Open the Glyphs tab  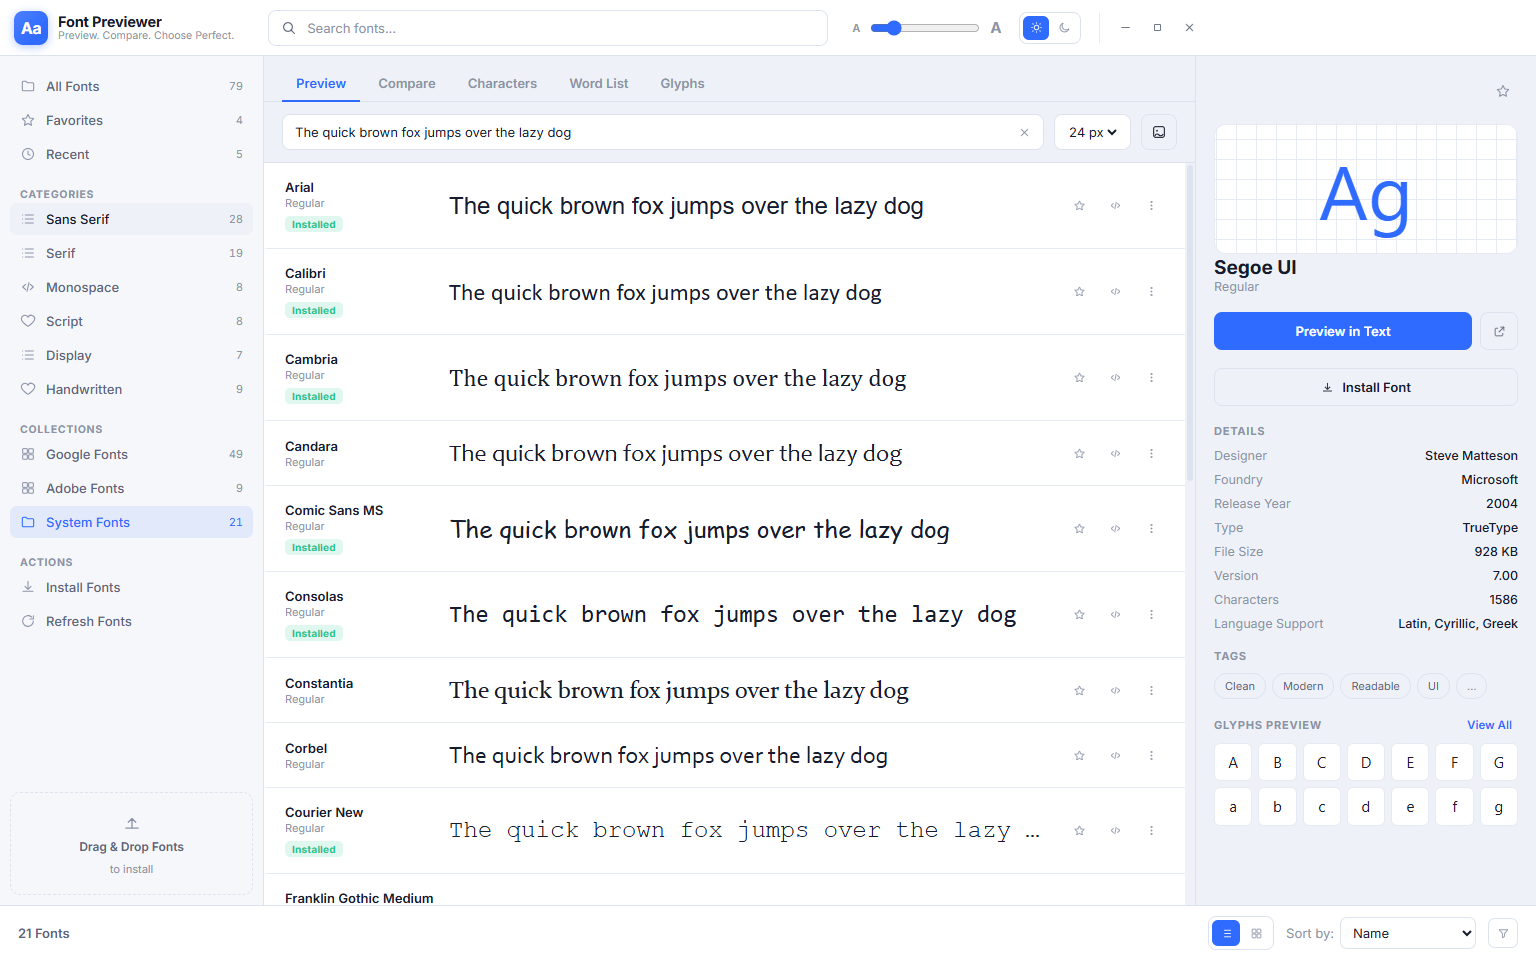tap(682, 84)
